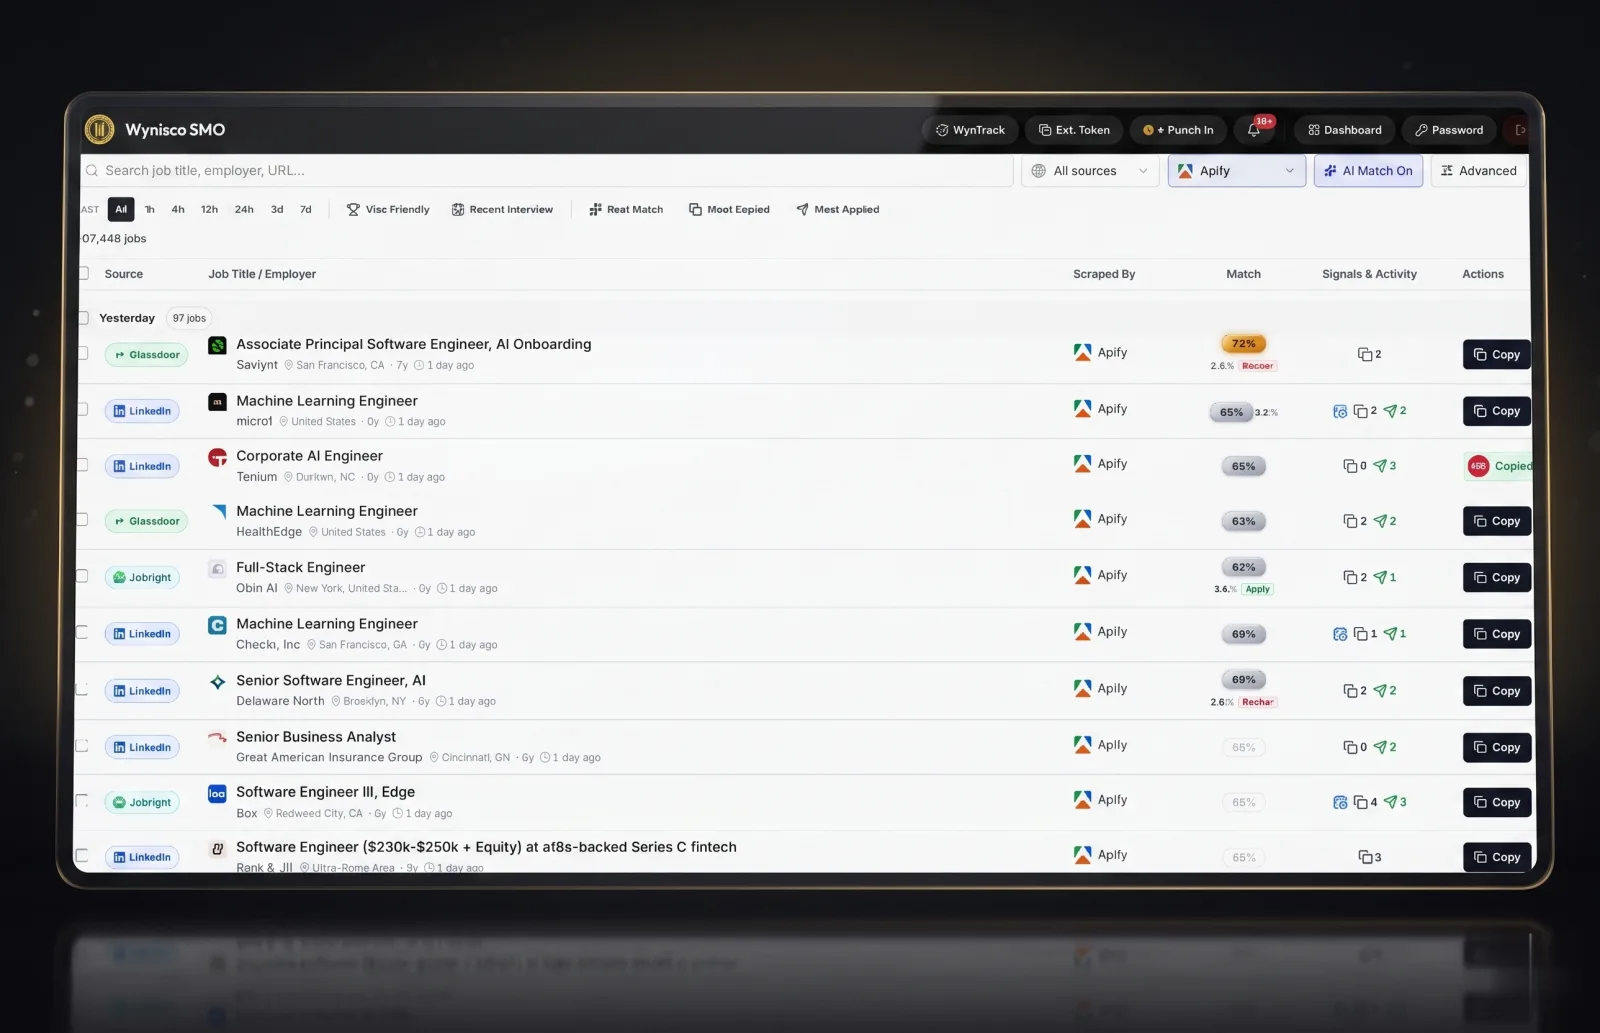Click the Password button
This screenshot has height=1033, width=1600.
pos(1449,130)
